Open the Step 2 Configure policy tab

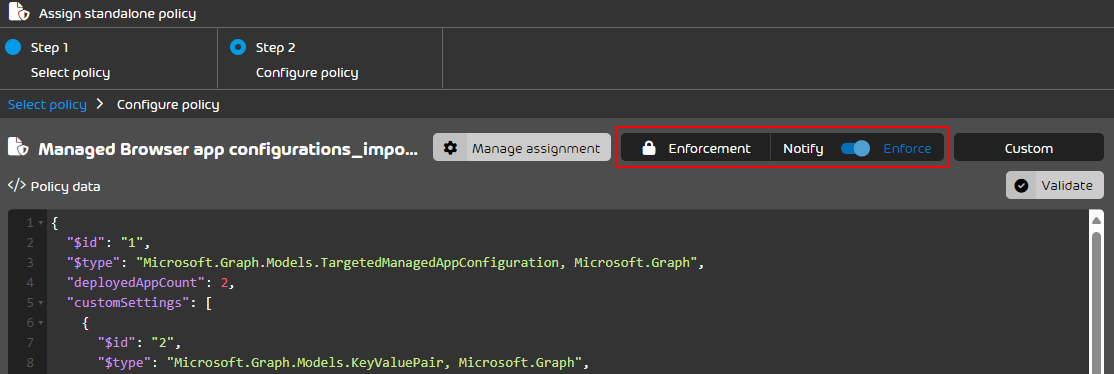pyautogui.click(x=330, y=60)
